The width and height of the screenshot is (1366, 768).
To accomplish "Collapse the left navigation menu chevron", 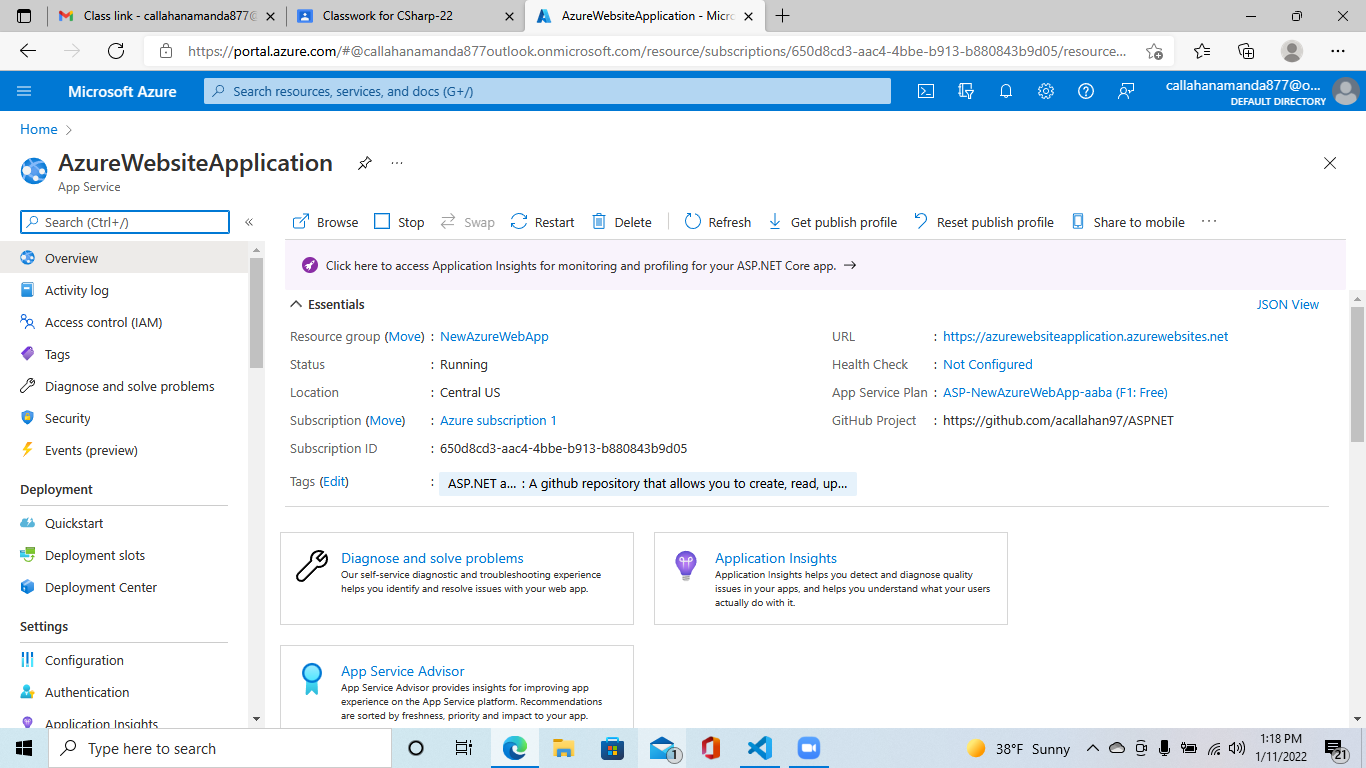I will coord(249,222).
